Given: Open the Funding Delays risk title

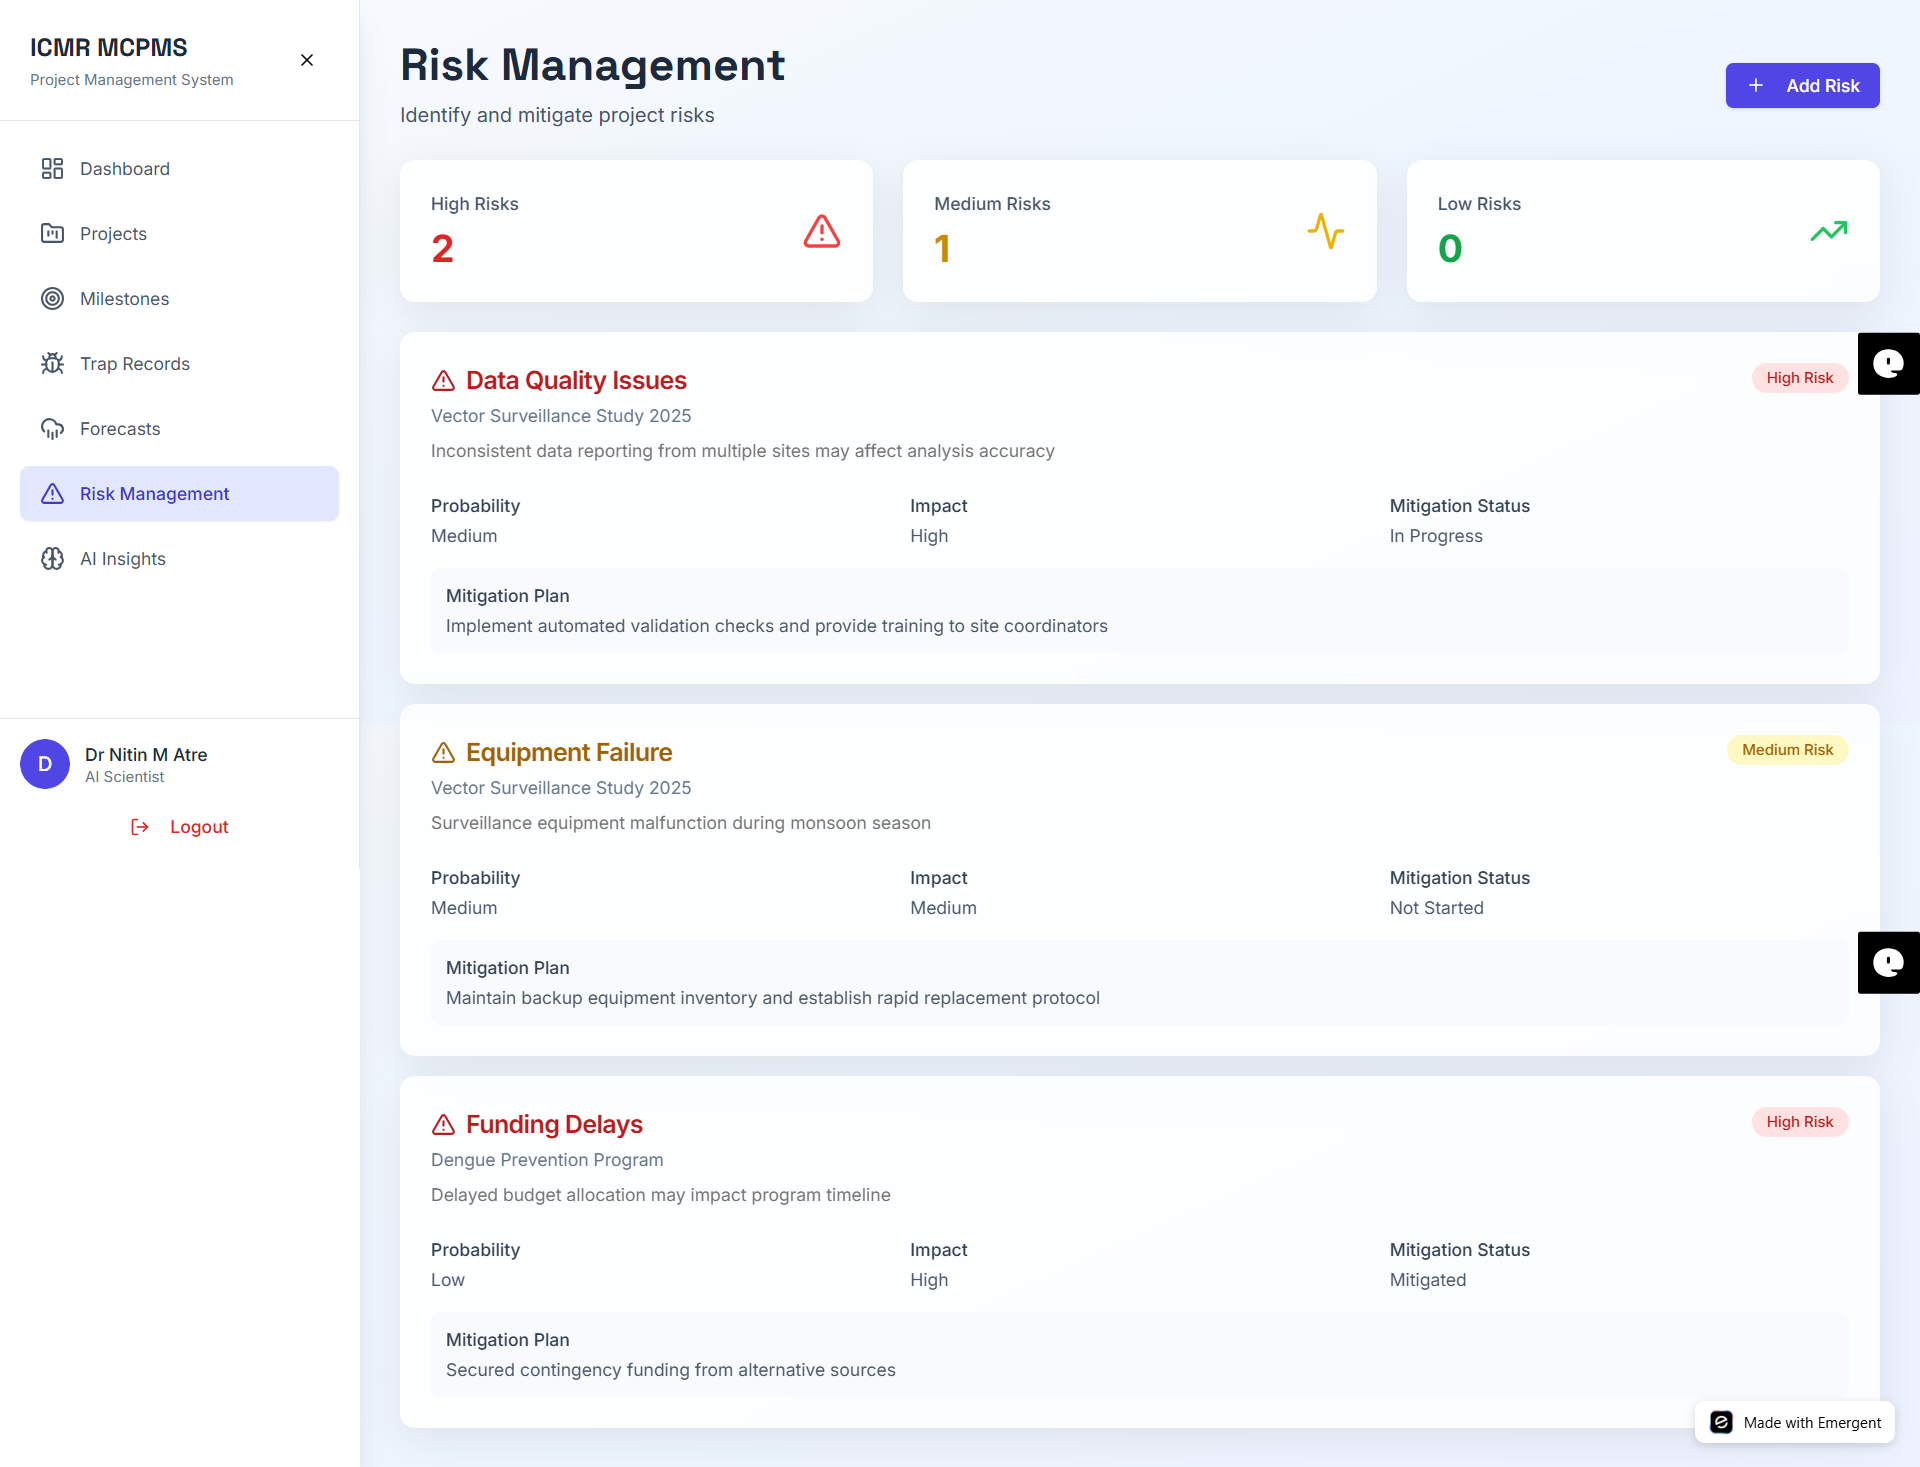Looking at the screenshot, I should pos(554,1124).
